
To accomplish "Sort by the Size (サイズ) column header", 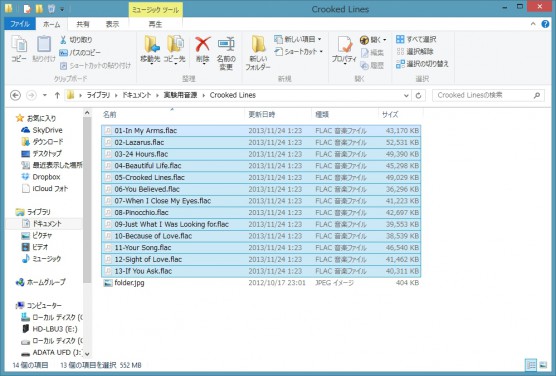I will click(400, 115).
